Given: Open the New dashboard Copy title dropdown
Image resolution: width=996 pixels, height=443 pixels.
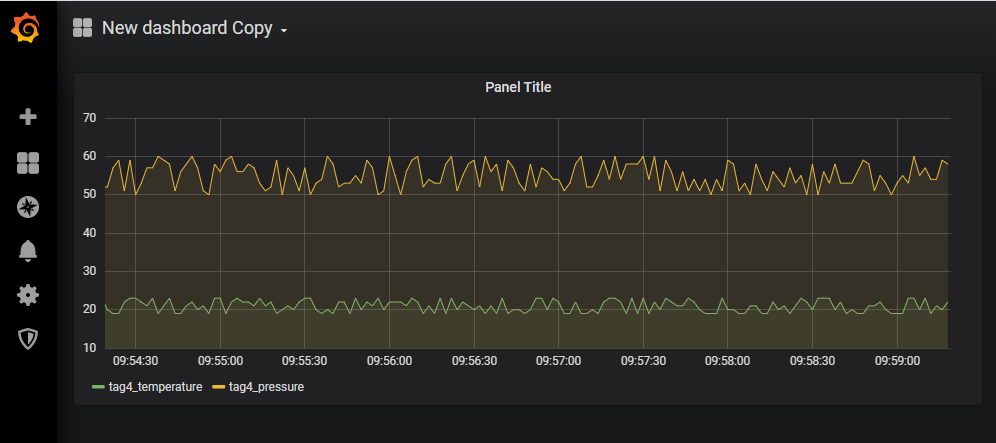Looking at the screenshot, I should pyautogui.click(x=195, y=29).
